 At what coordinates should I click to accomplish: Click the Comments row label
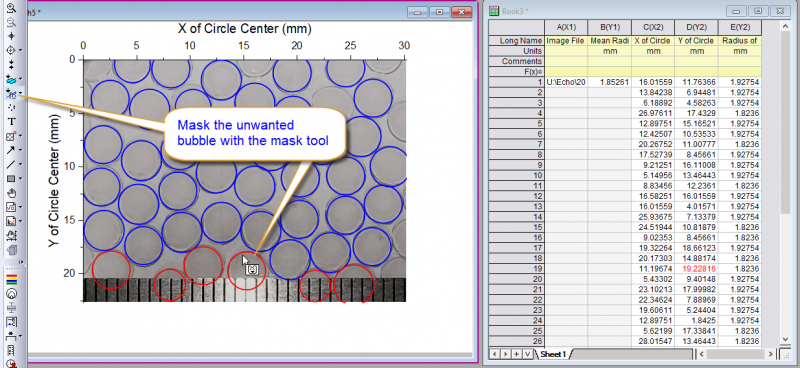click(x=516, y=61)
